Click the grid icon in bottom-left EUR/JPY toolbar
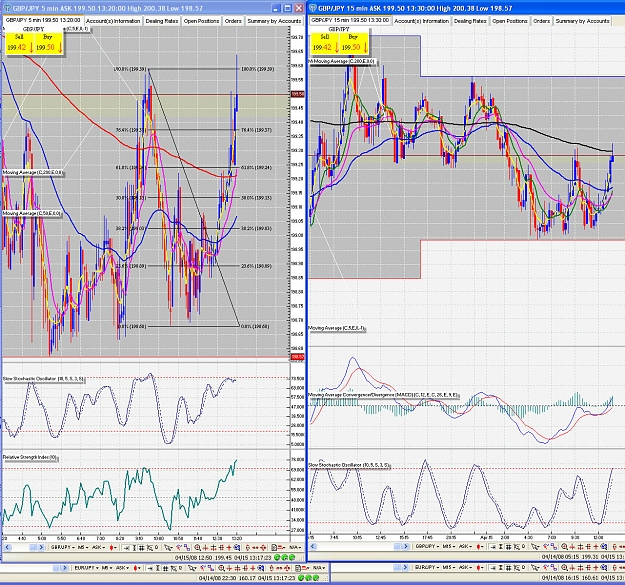 (x=165, y=568)
